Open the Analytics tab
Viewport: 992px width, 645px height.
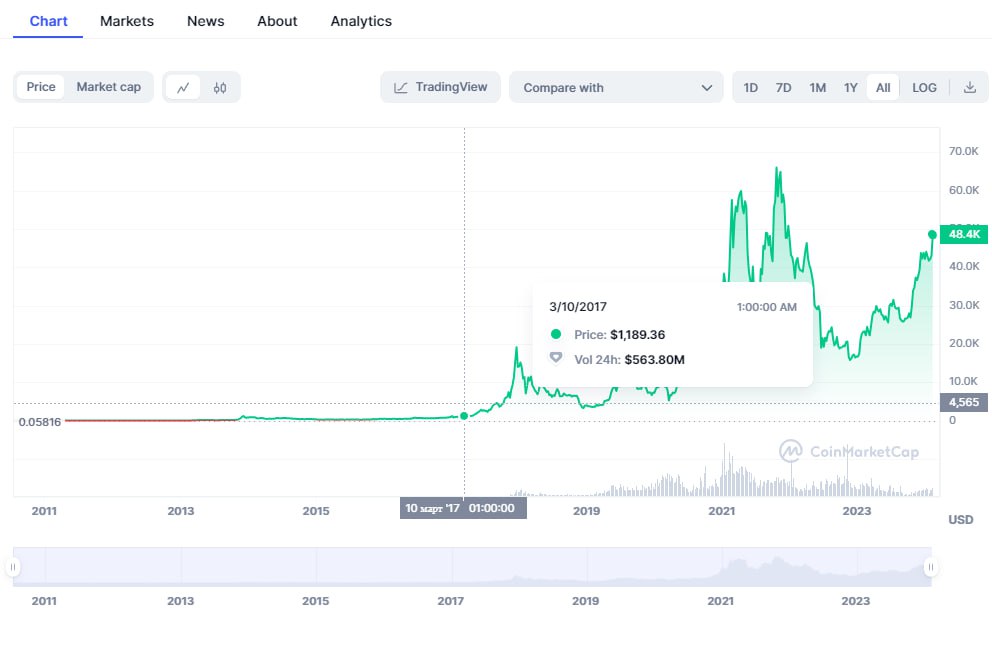pos(361,22)
